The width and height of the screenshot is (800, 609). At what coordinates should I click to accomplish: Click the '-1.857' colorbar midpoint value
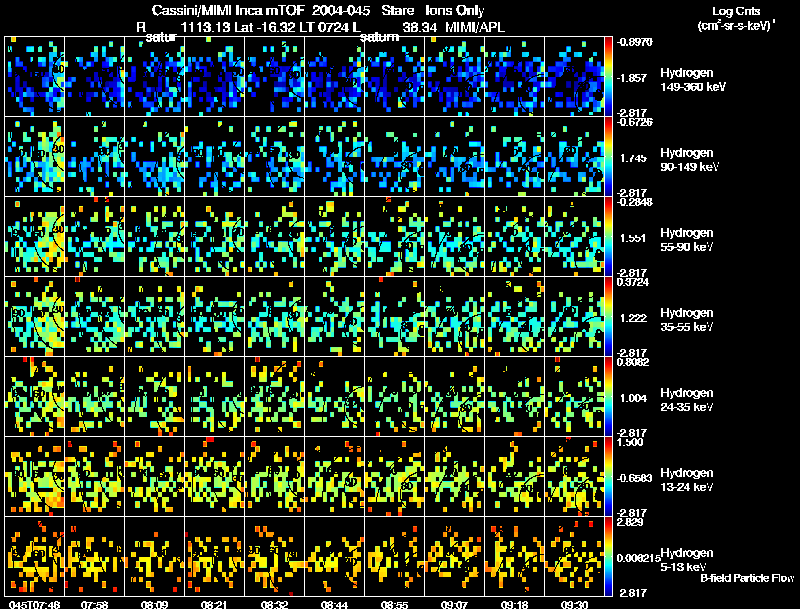(x=633, y=78)
